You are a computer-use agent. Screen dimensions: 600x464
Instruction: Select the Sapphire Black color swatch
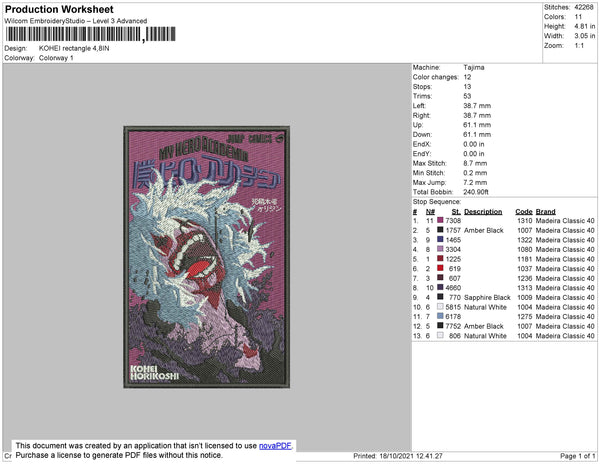pyautogui.click(x=440, y=297)
